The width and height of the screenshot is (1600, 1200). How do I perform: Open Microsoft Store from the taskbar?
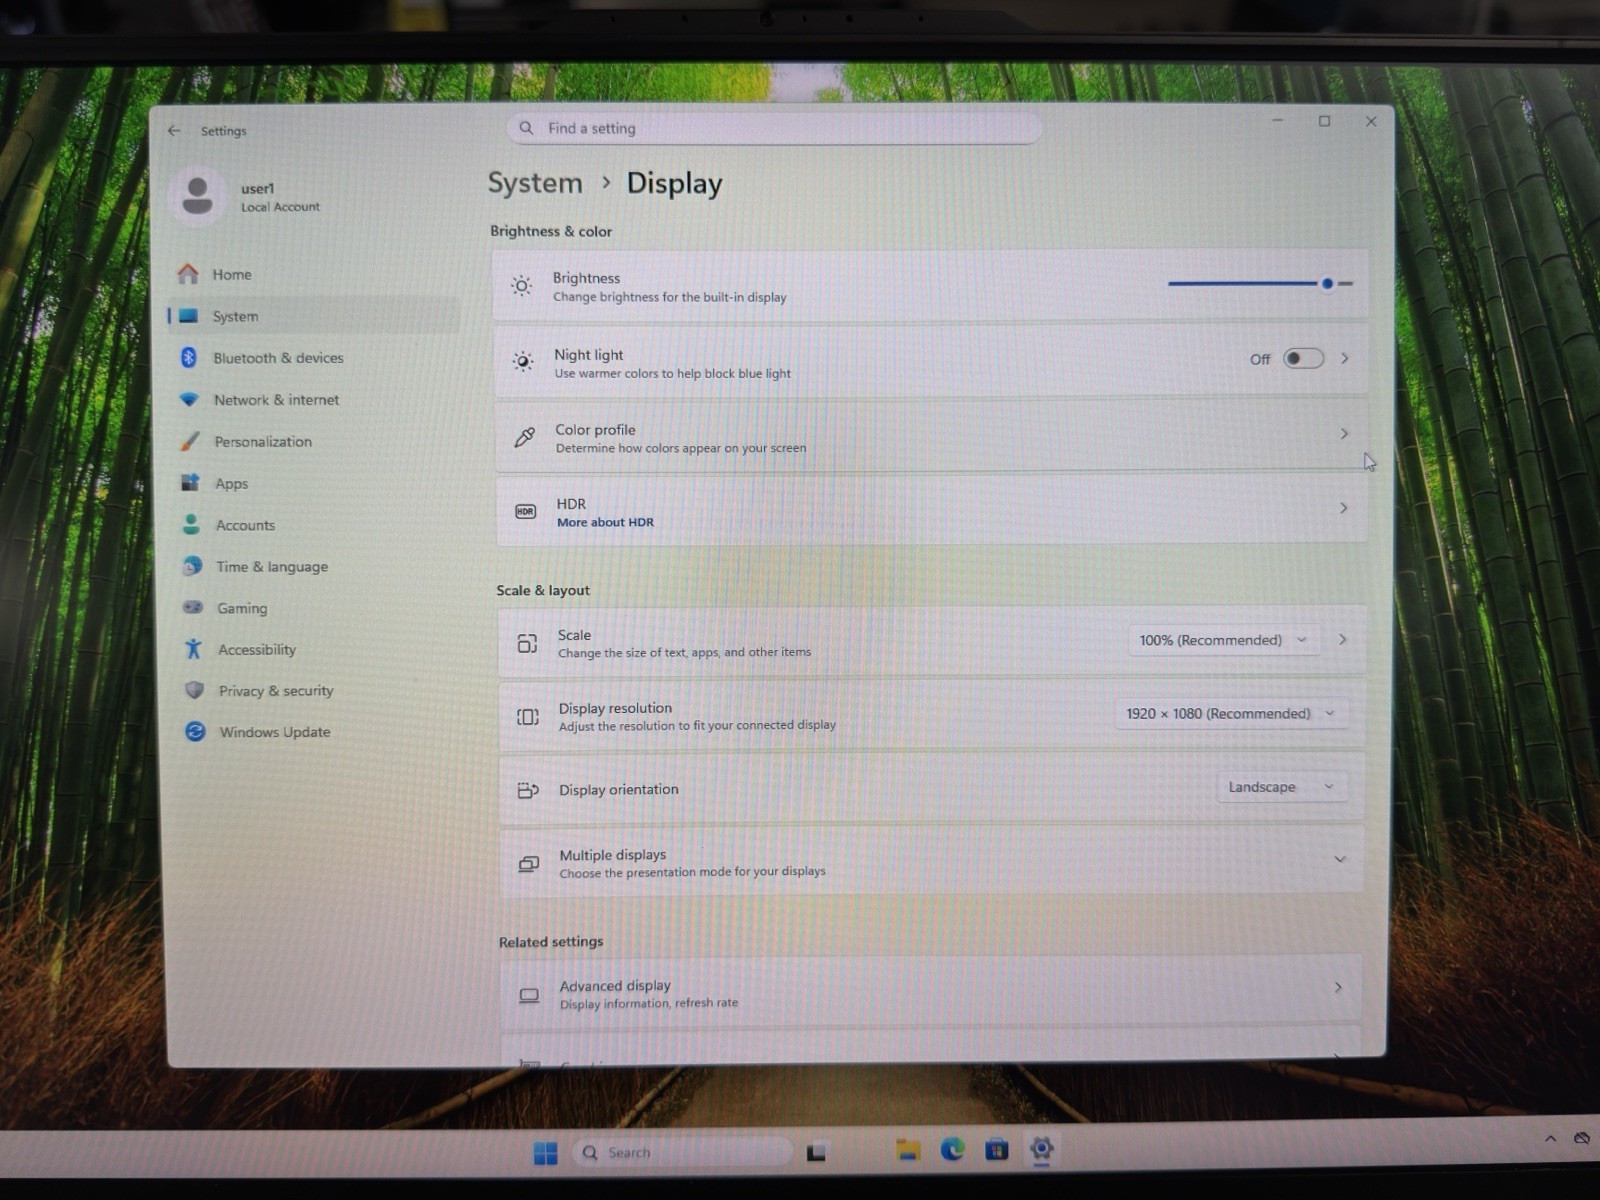point(997,1149)
